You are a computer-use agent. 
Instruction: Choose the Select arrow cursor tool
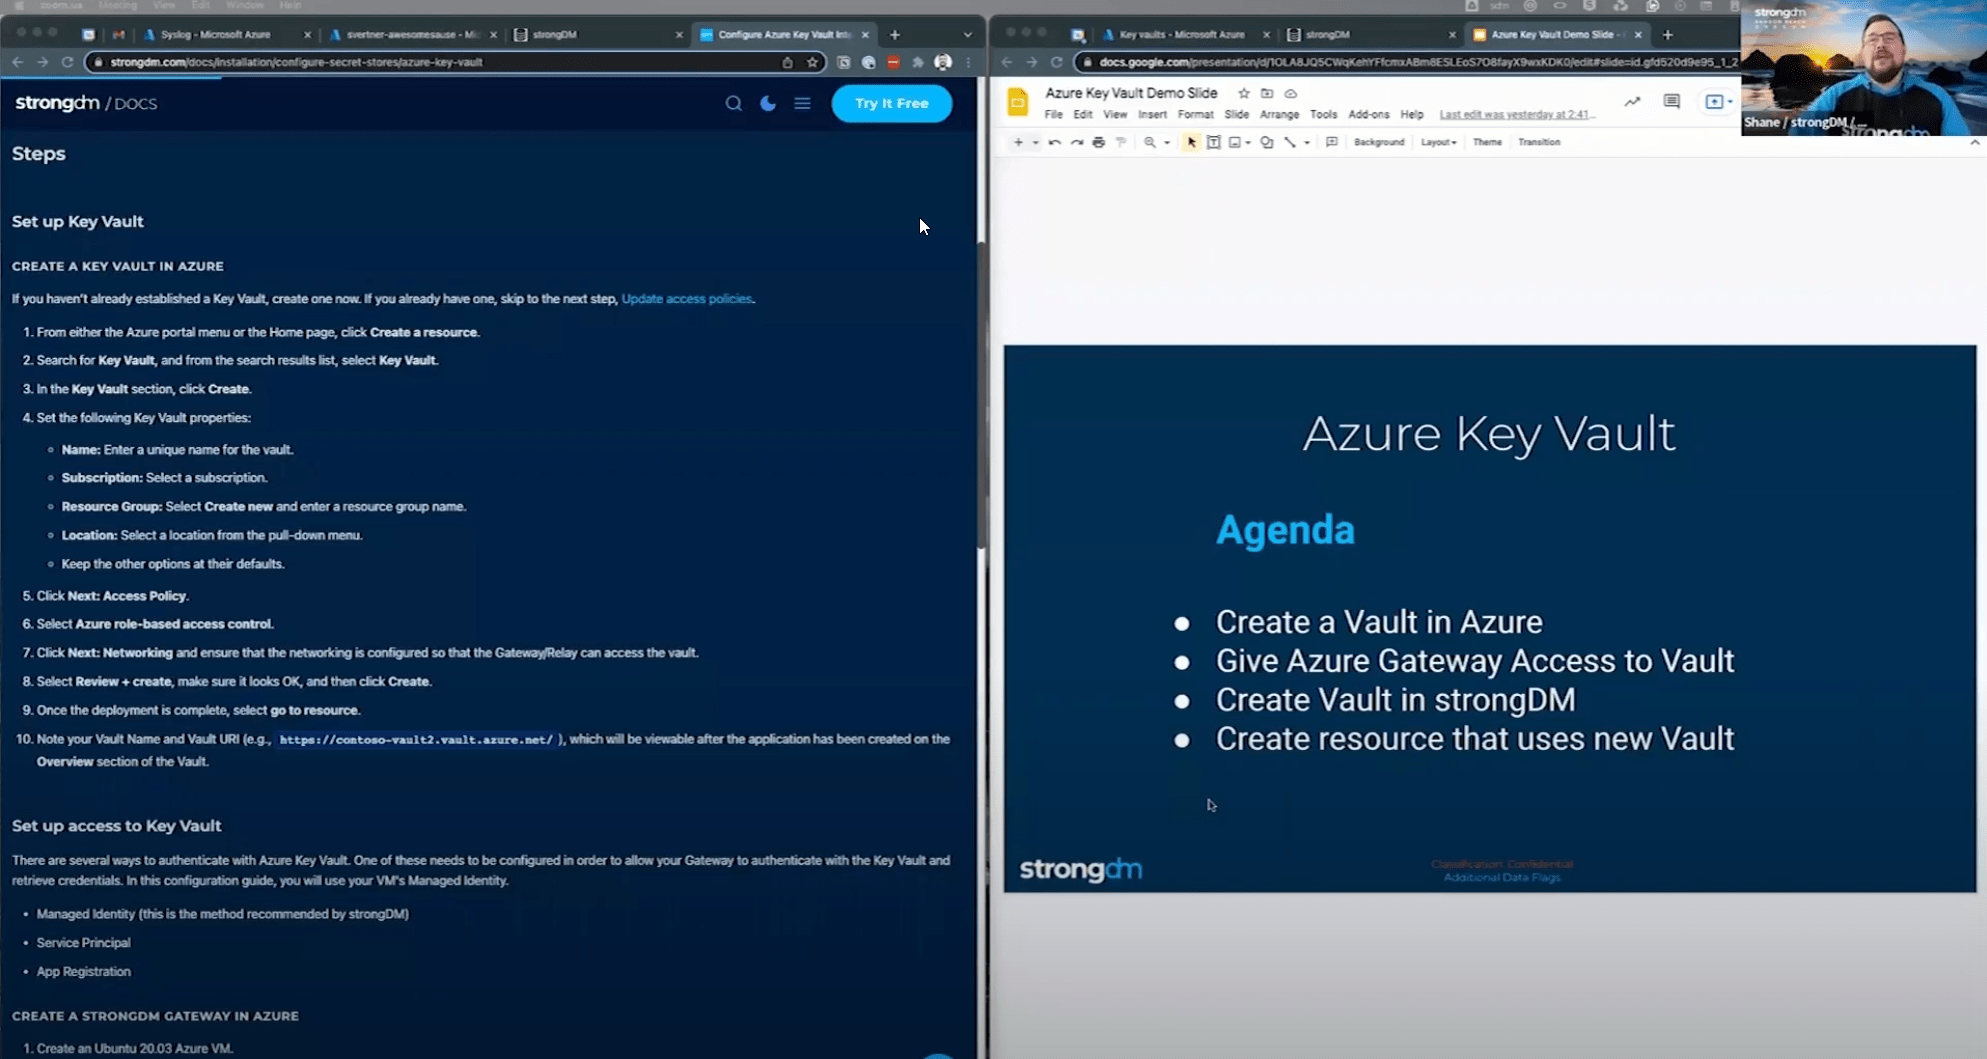click(x=1191, y=142)
